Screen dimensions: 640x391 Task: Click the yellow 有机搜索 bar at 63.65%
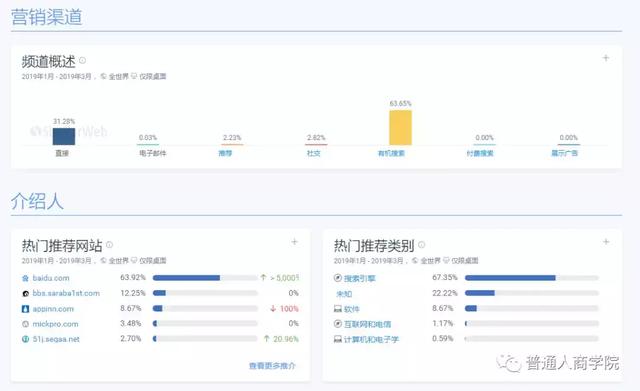click(x=400, y=127)
